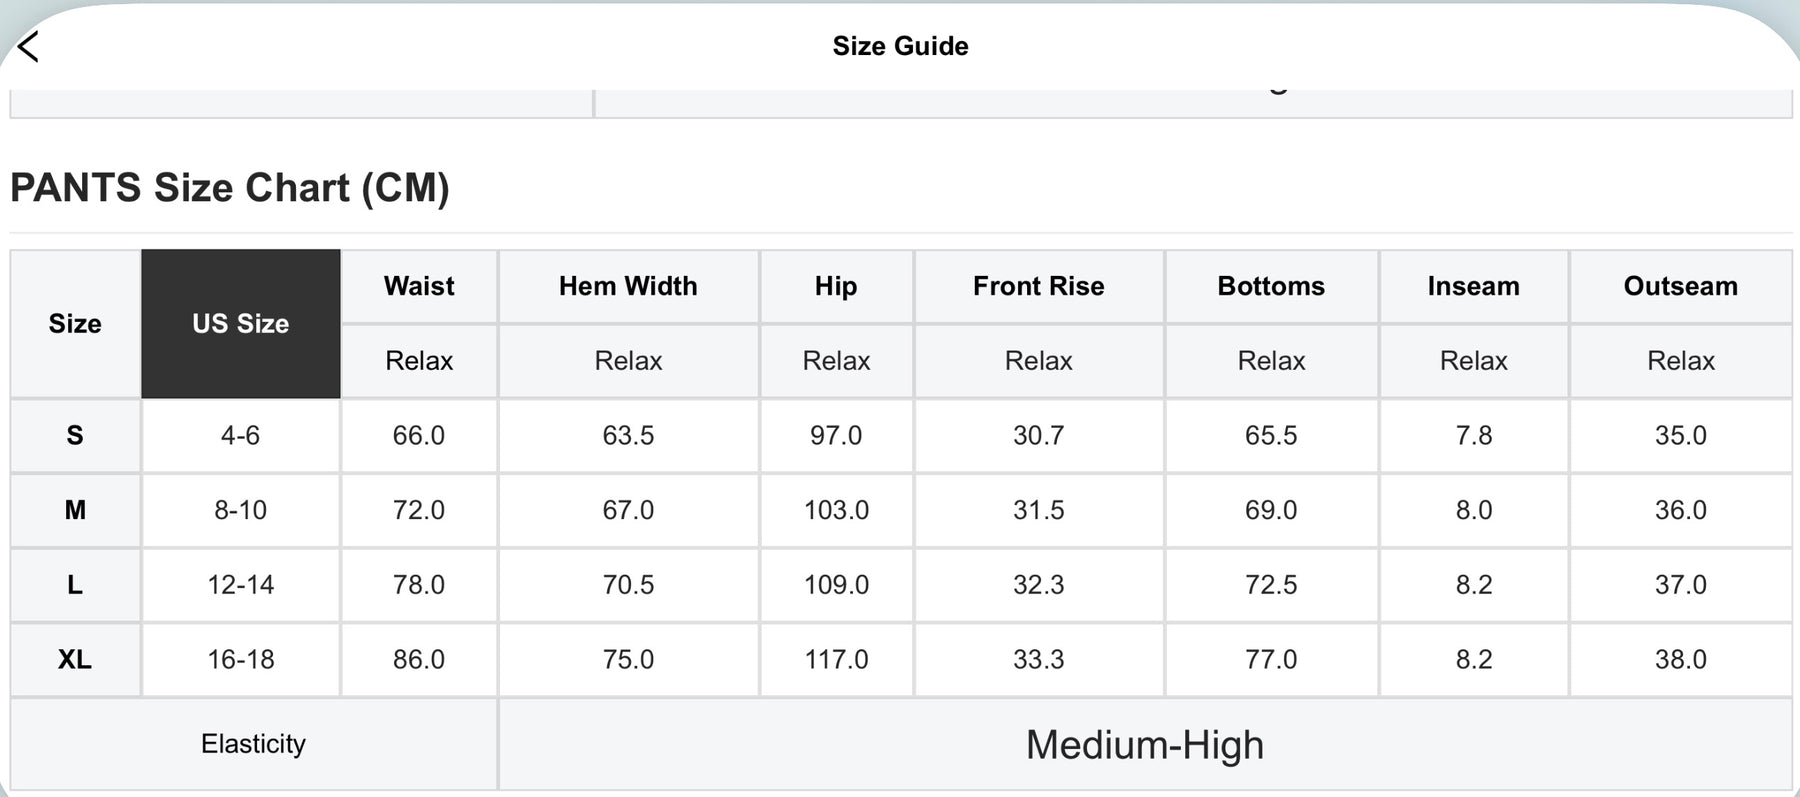The image size is (1800, 797).
Task: Click the Inseam column header
Action: tap(1473, 286)
